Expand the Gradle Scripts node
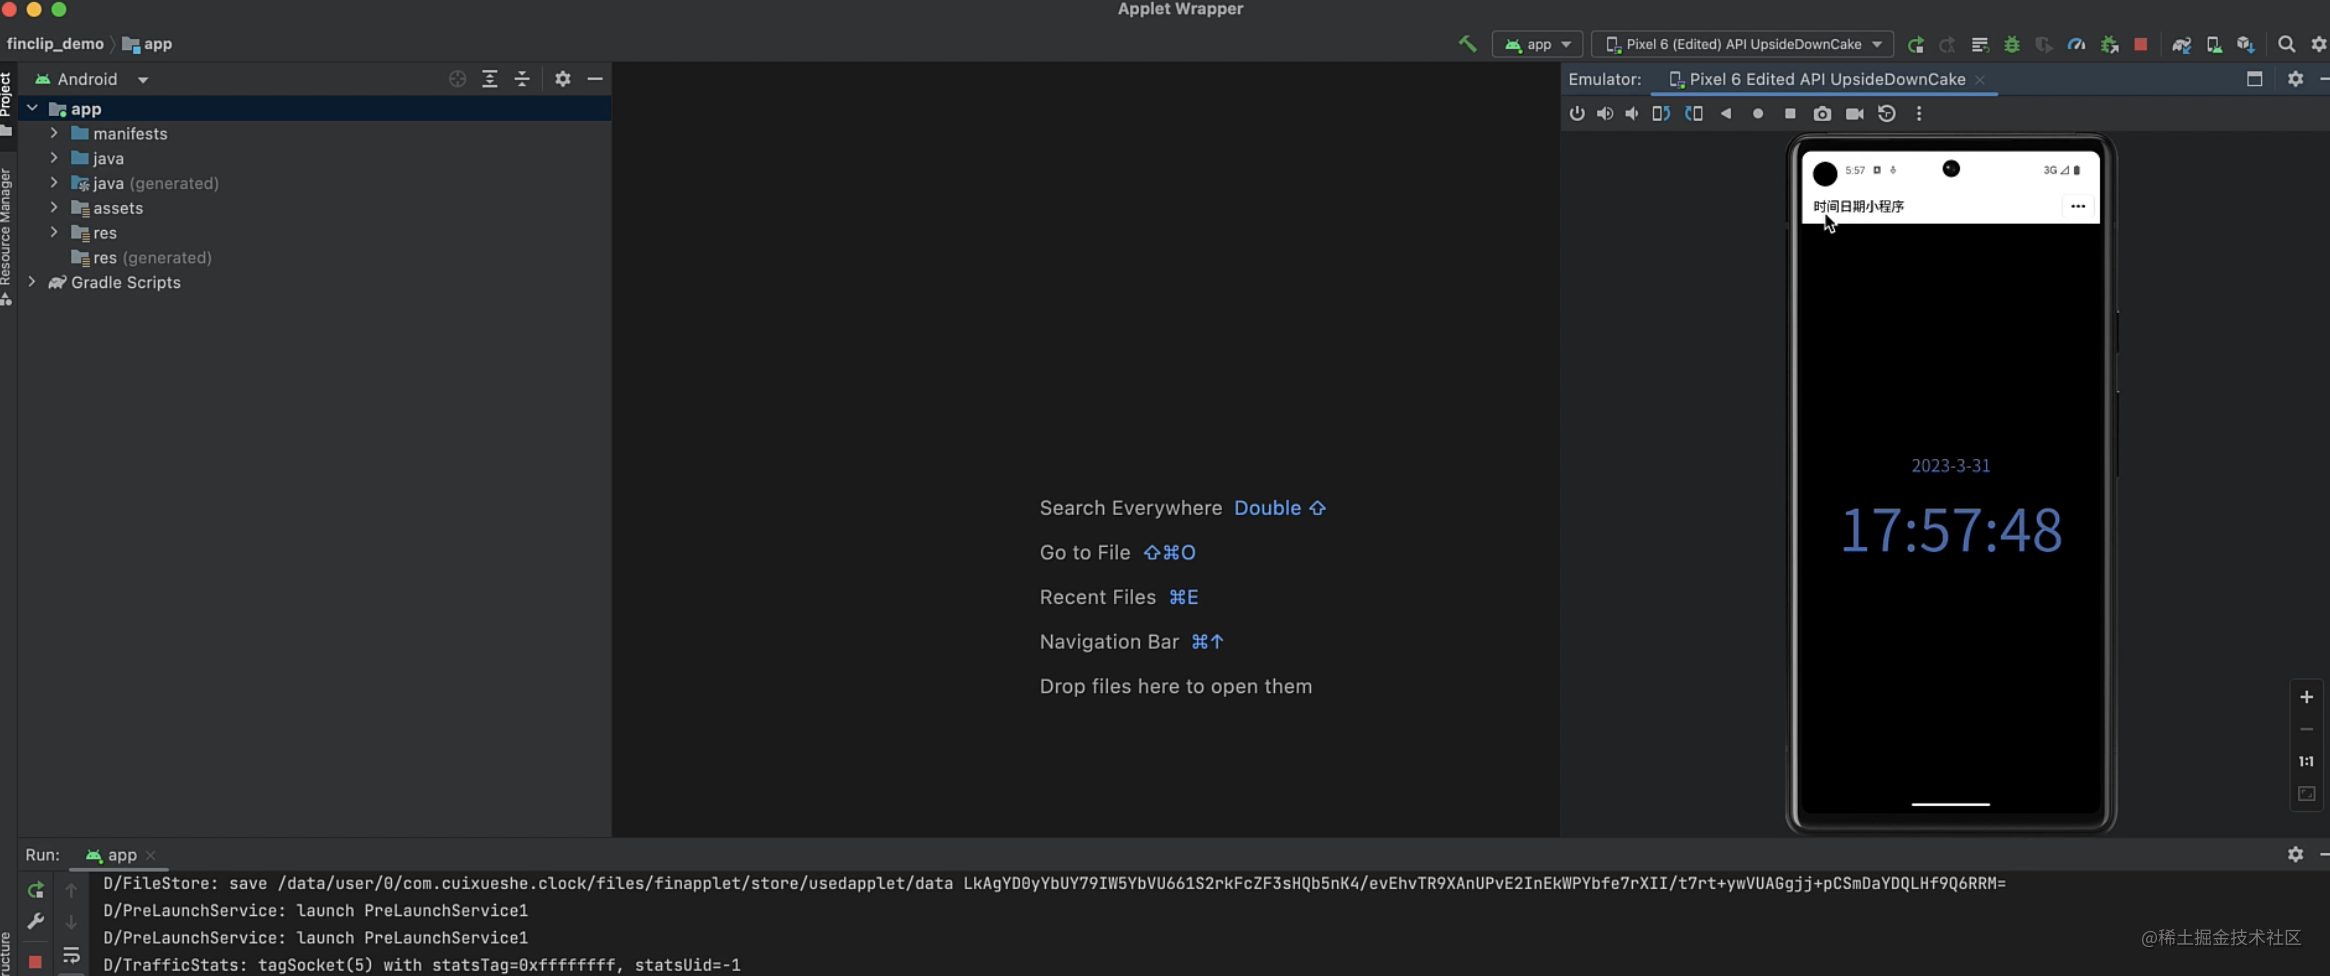This screenshot has height=976, width=2330. (32, 282)
